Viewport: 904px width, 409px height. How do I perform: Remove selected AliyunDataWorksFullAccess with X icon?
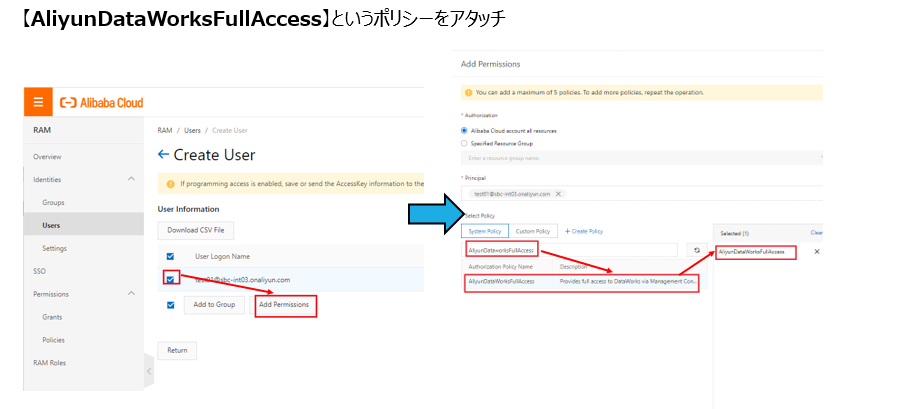(x=816, y=252)
